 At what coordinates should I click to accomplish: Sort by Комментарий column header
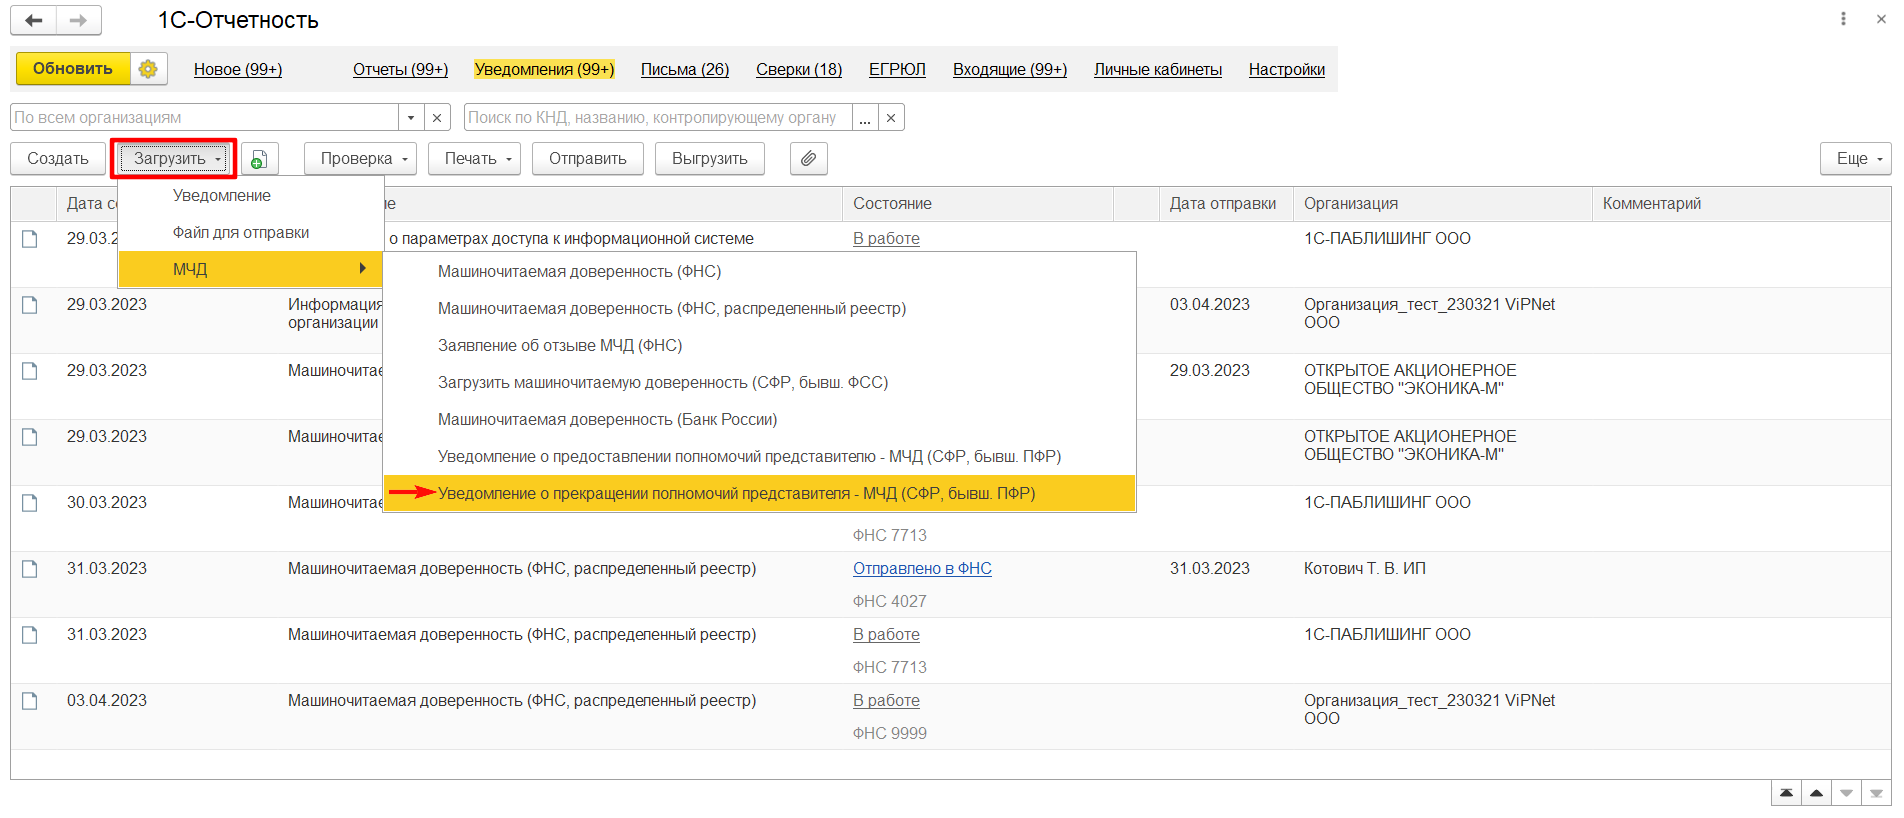1741,204
